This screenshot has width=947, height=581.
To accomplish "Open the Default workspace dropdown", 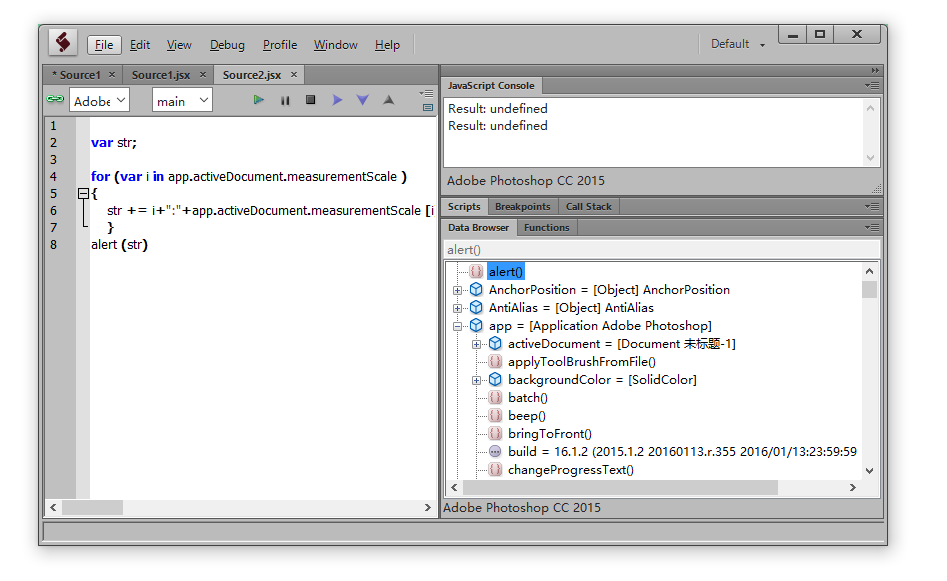I will click(737, 44).
